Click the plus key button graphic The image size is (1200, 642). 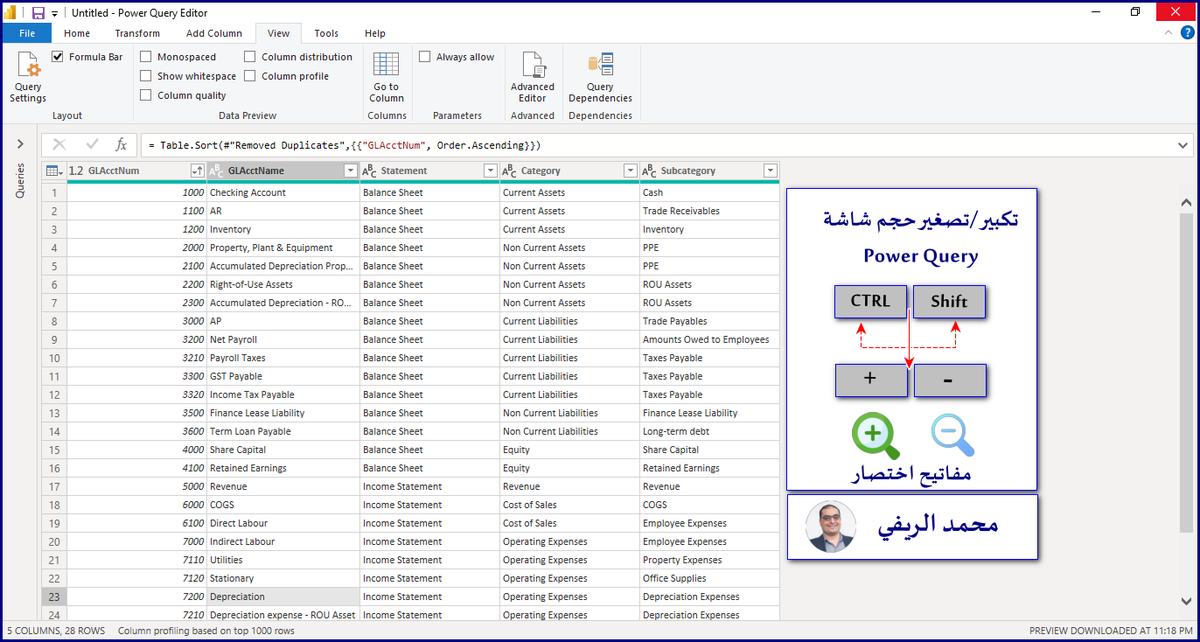coord(870,380)
